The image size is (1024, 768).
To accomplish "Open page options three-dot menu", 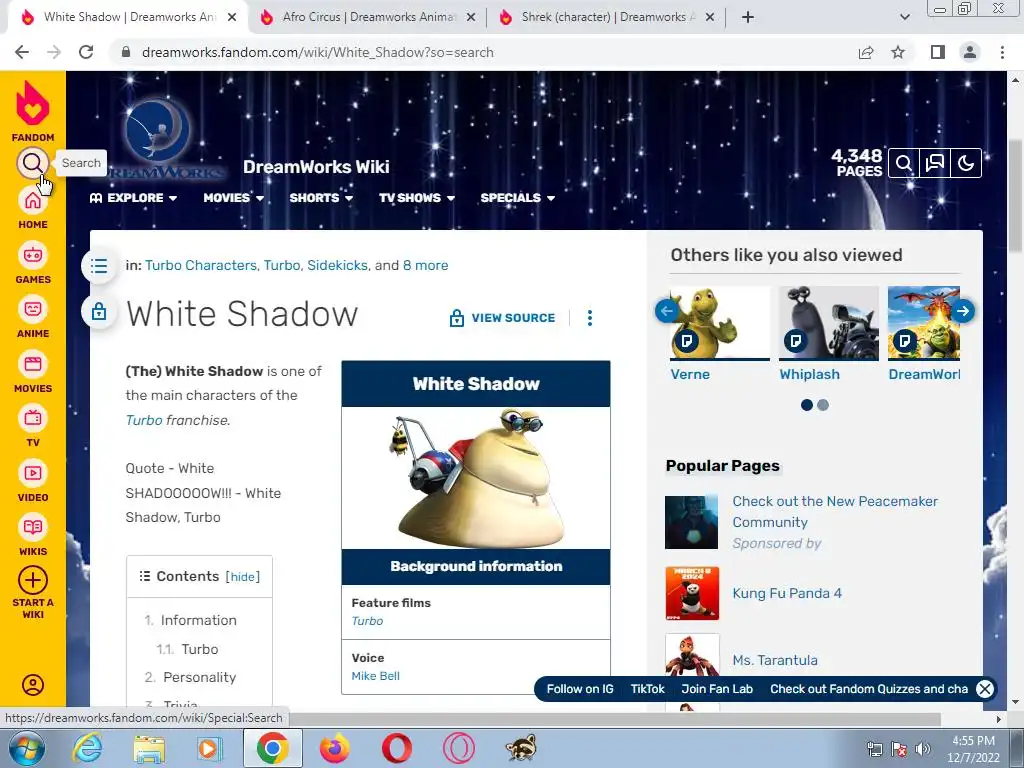I will 590,318.
